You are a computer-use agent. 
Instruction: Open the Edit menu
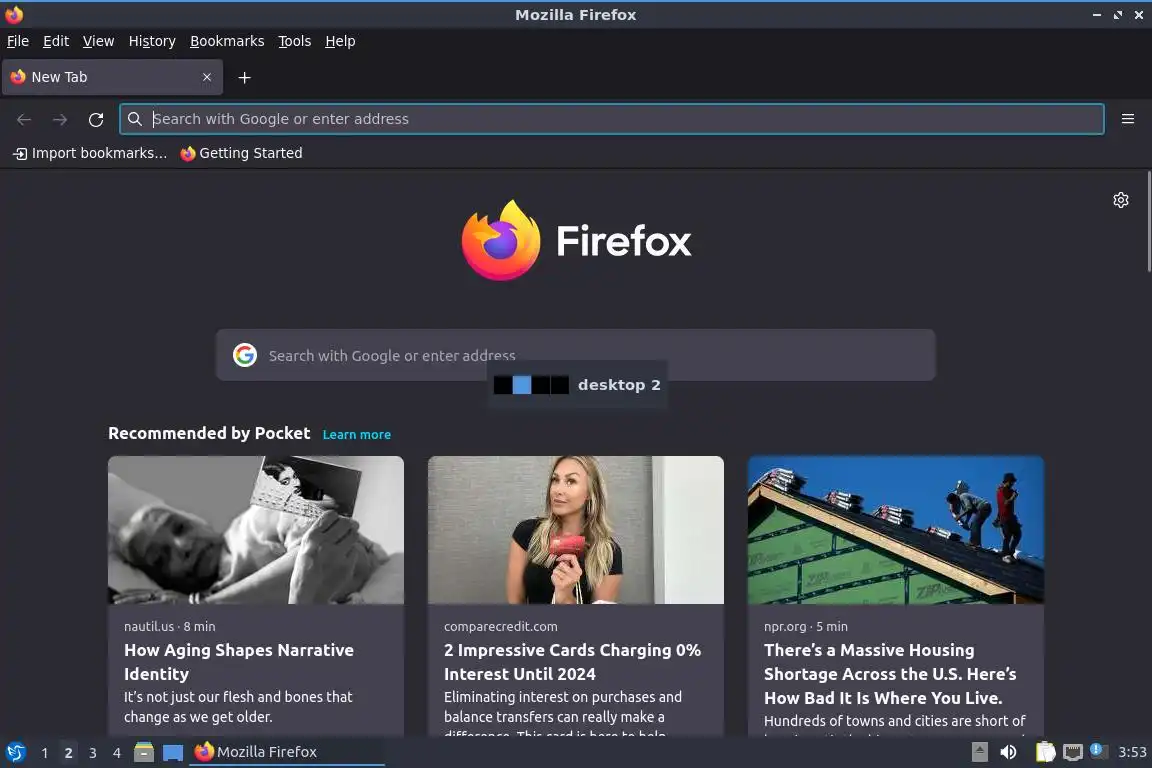point(56,41)
